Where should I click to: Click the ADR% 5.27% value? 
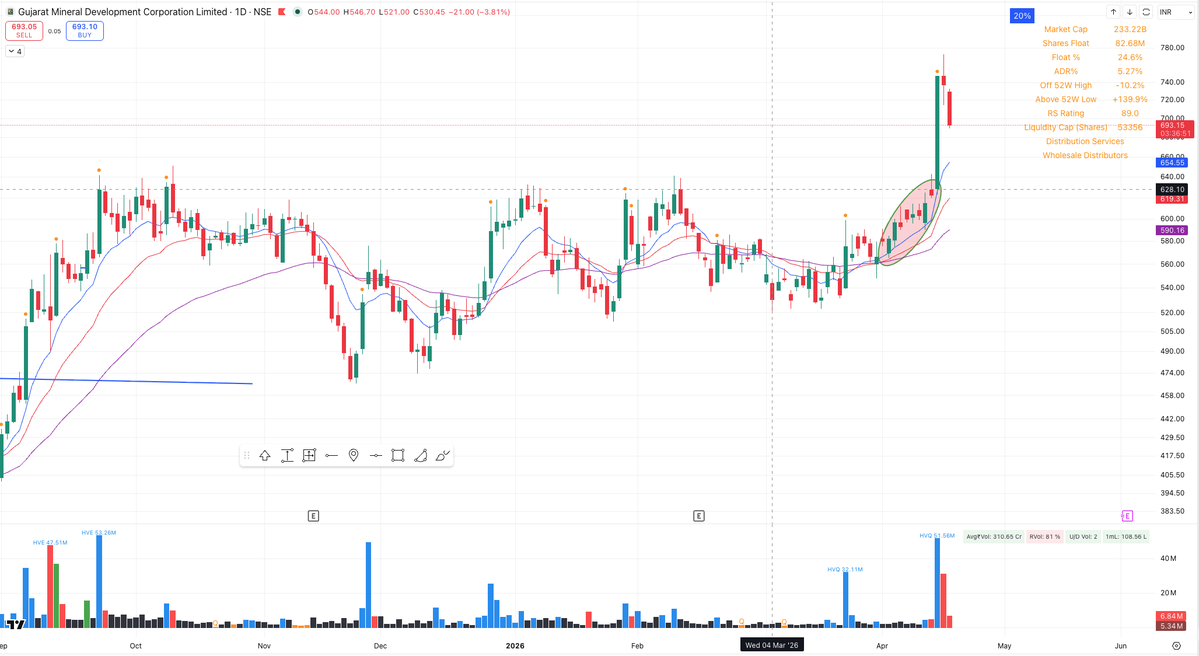click(x=1129, y=71)
